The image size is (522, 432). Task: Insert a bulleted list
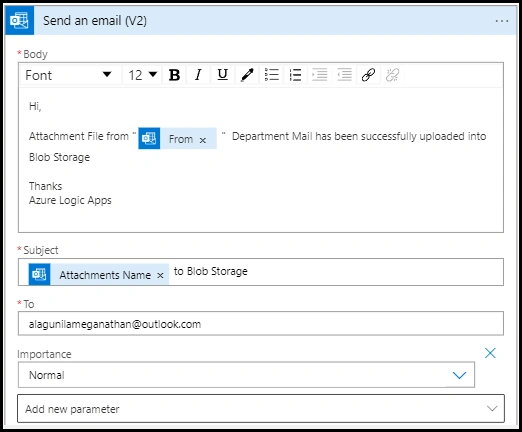coord(271,75)
